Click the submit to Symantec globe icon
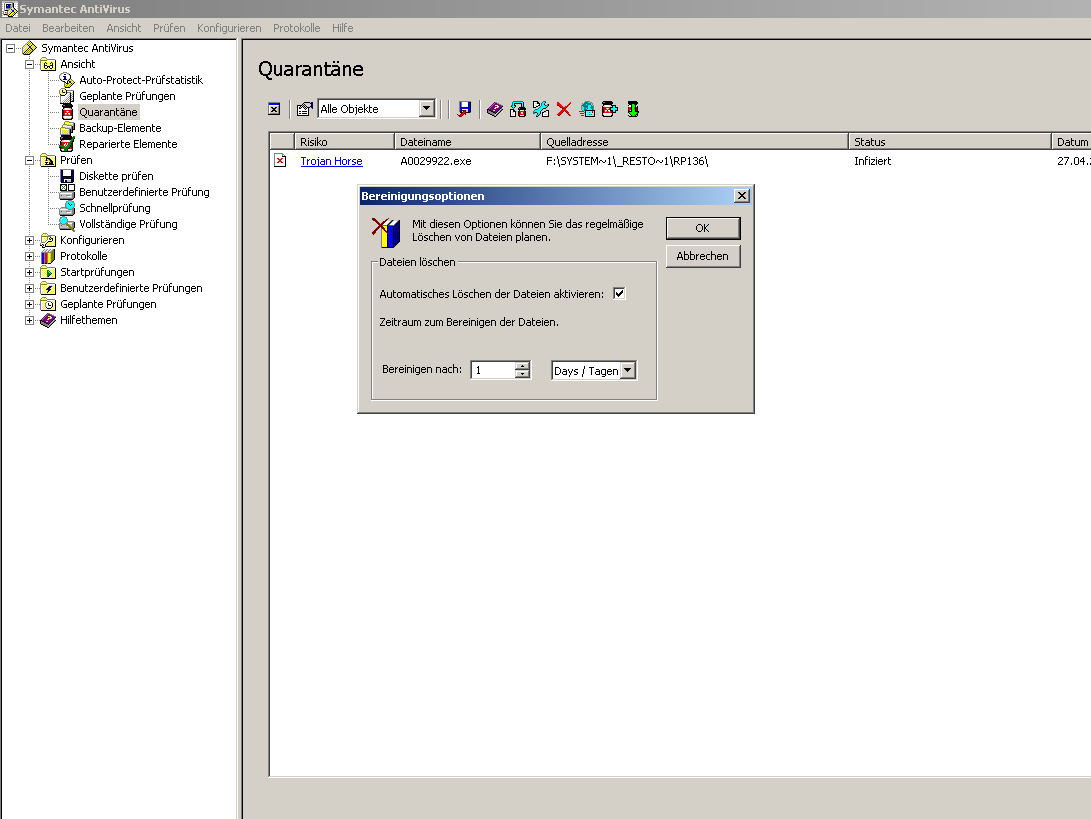Screen dimensions: 1091x819 point(587,109)
